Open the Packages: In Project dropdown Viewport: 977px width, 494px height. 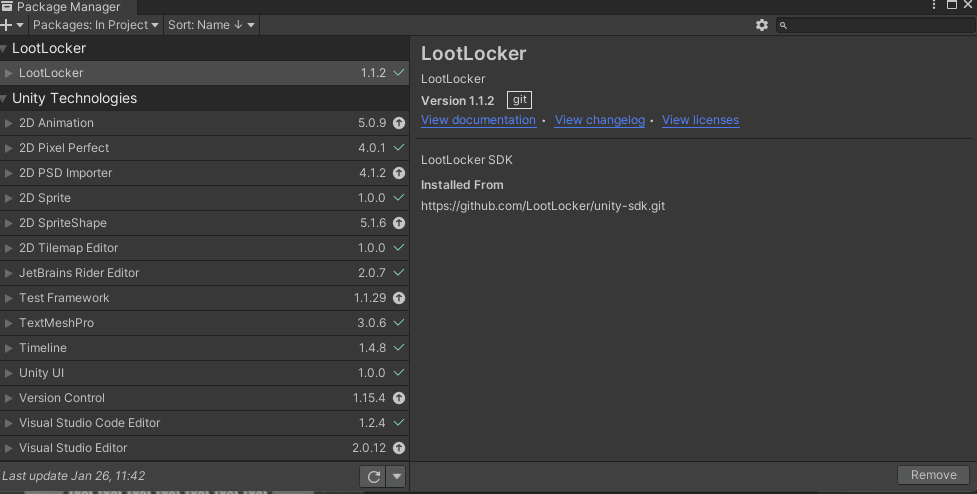point(96,25)
